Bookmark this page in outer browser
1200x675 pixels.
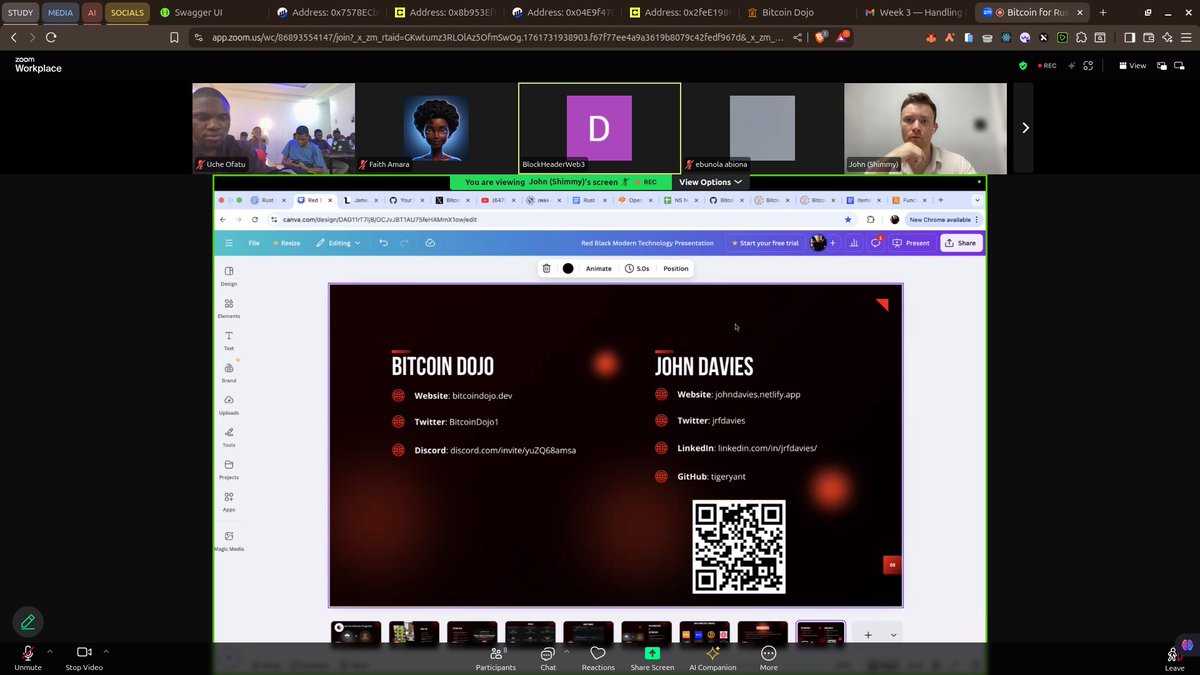tap(174, 37)
